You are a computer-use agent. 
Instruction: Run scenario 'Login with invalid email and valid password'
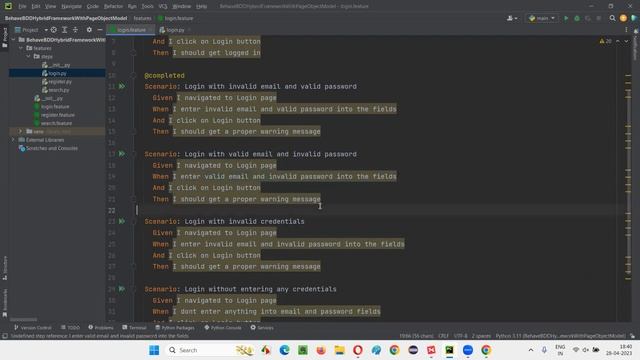point(122,87)
